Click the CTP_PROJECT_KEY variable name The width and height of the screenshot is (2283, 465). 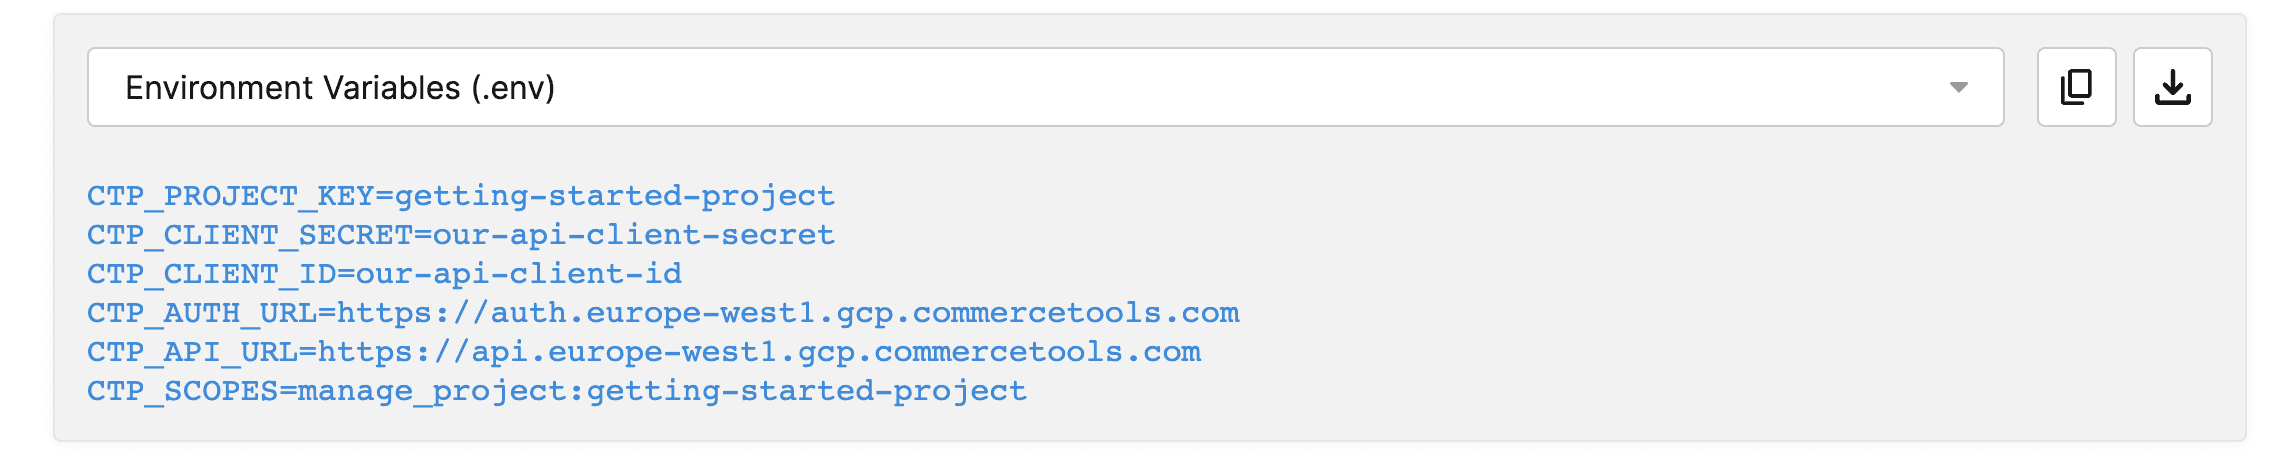(231, 196)
